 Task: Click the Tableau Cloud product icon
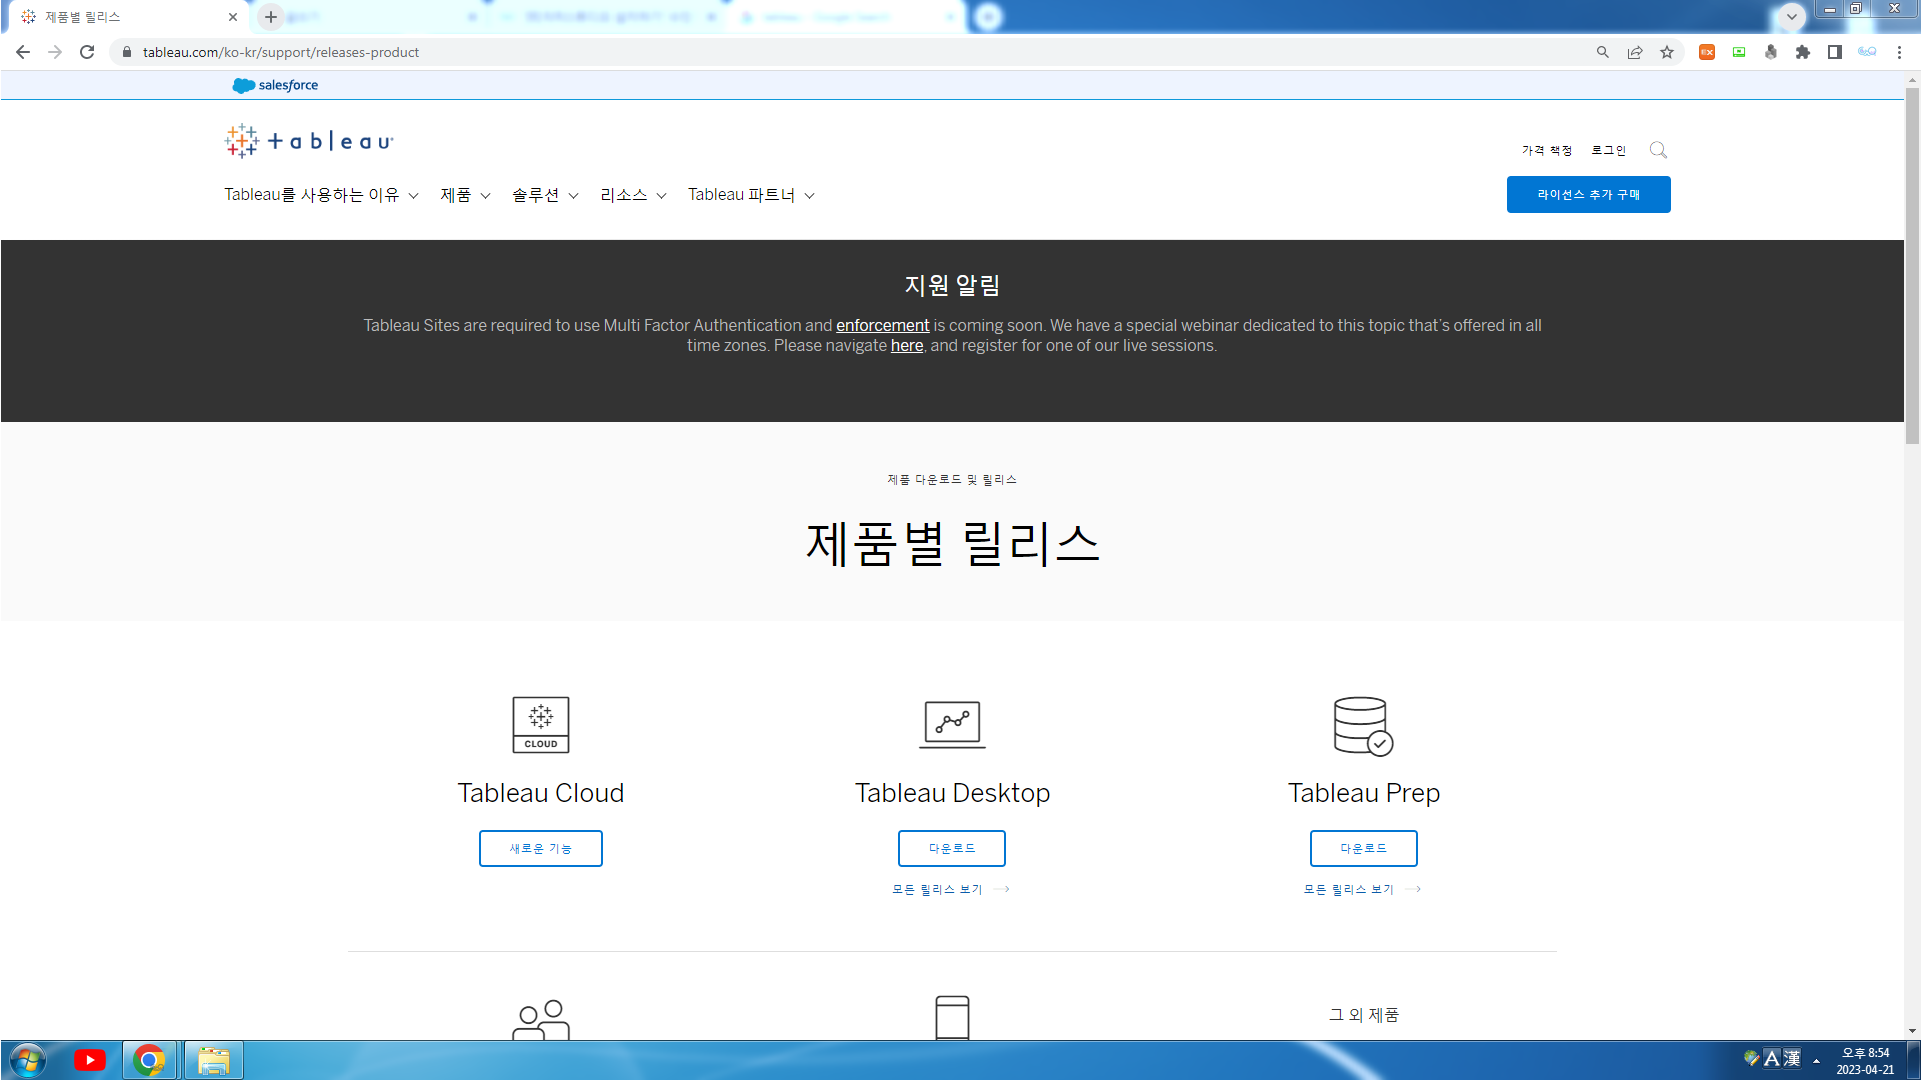(x=540, y=725)
